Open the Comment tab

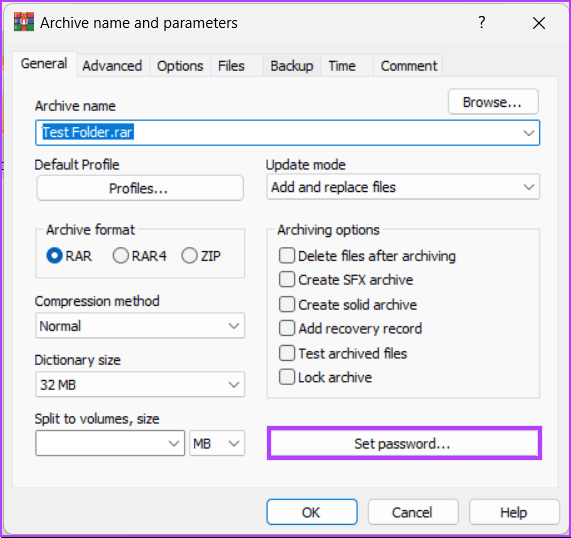tap(409, 66)
